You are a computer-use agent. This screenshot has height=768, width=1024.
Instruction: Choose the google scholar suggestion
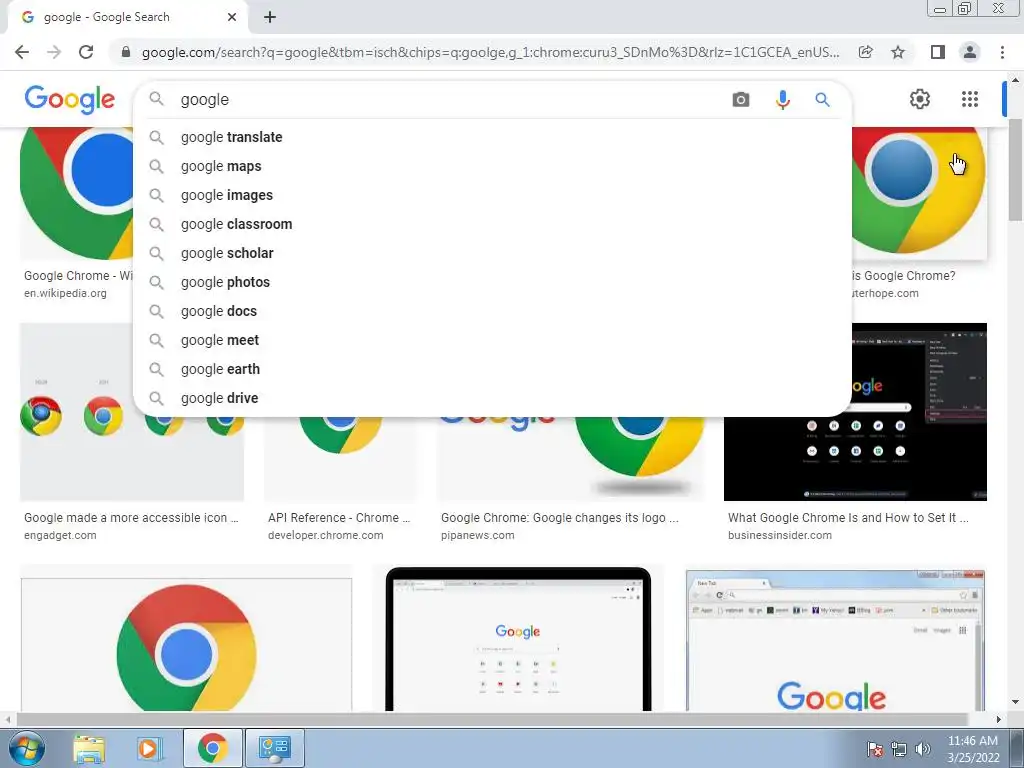pyautogui.click(x=492, y=253)
